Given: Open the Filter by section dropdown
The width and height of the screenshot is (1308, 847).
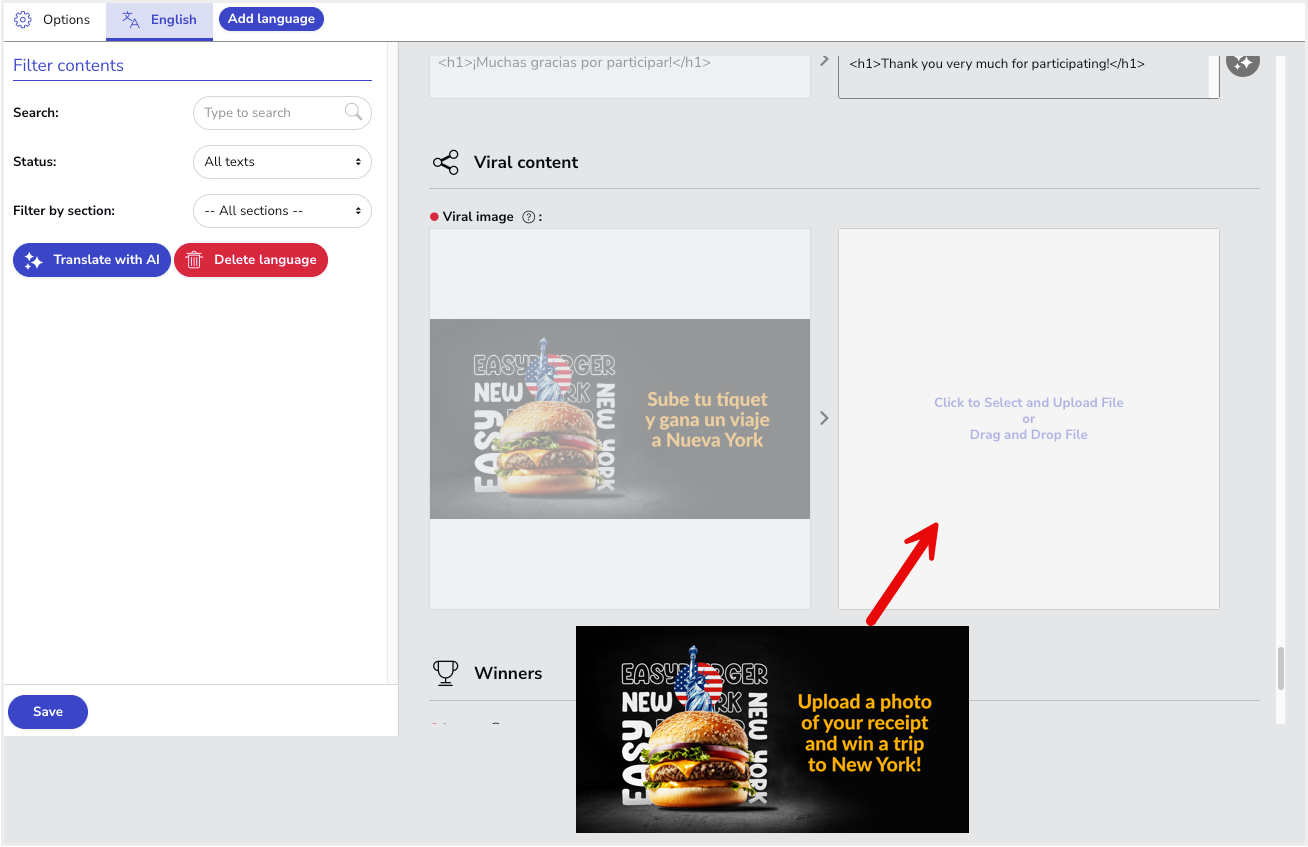Looking at the screenshot, I should (282, 211).
